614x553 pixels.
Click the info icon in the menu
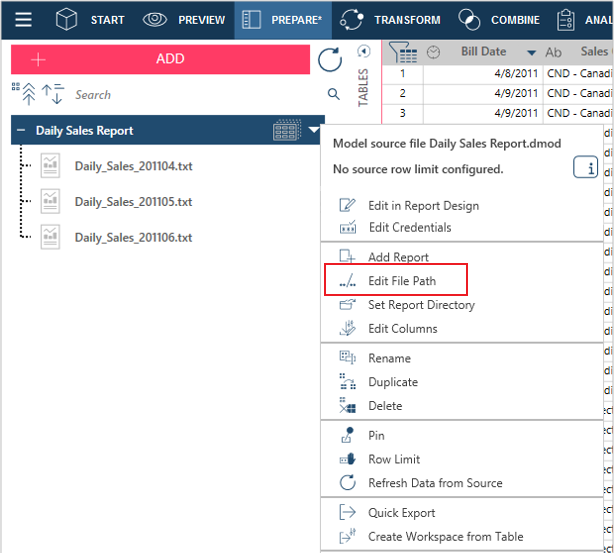(585, 168)
